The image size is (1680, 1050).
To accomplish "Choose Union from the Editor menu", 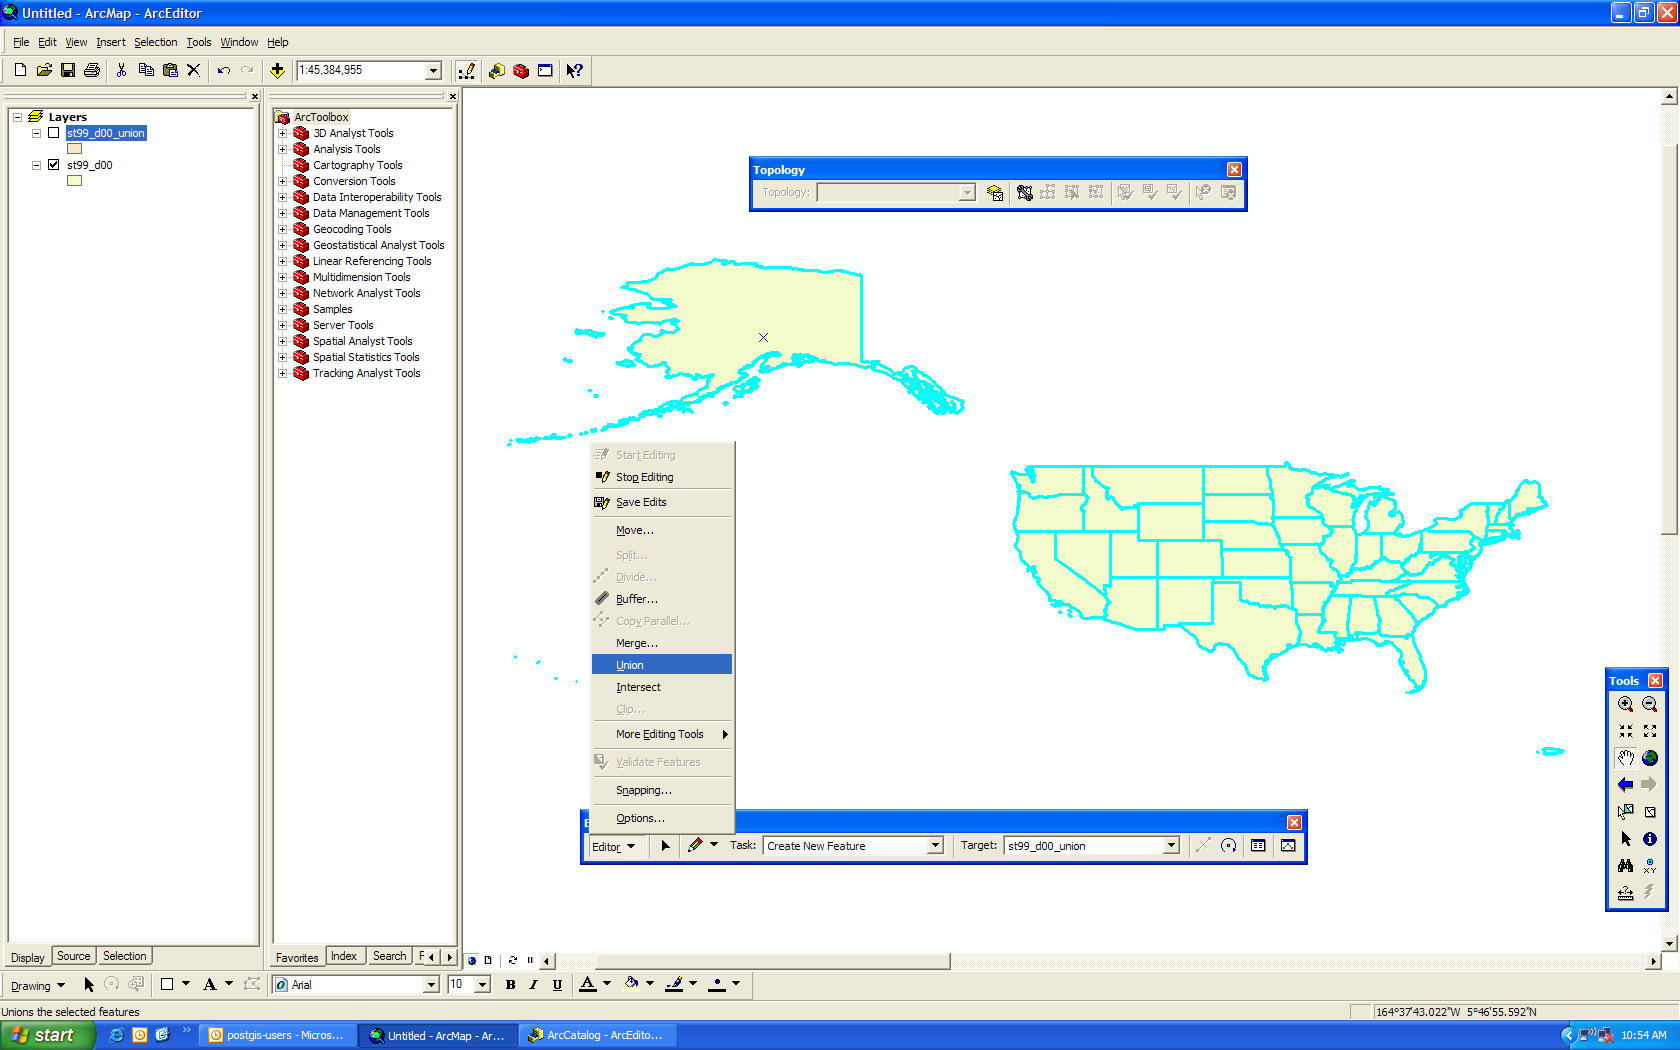I will pos(630,665).
